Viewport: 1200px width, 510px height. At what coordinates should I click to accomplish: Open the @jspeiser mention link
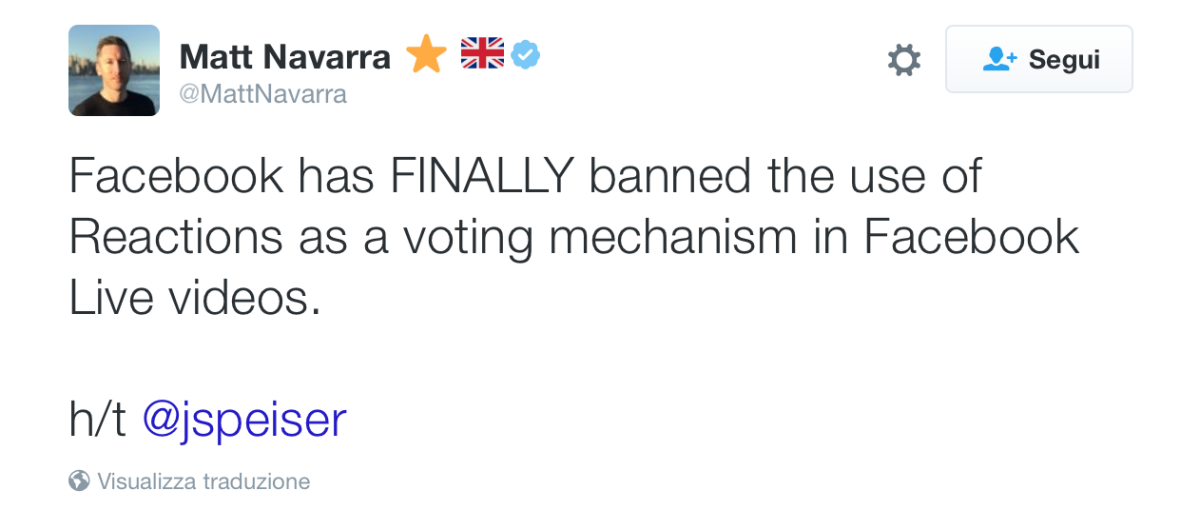click(244, 420)
